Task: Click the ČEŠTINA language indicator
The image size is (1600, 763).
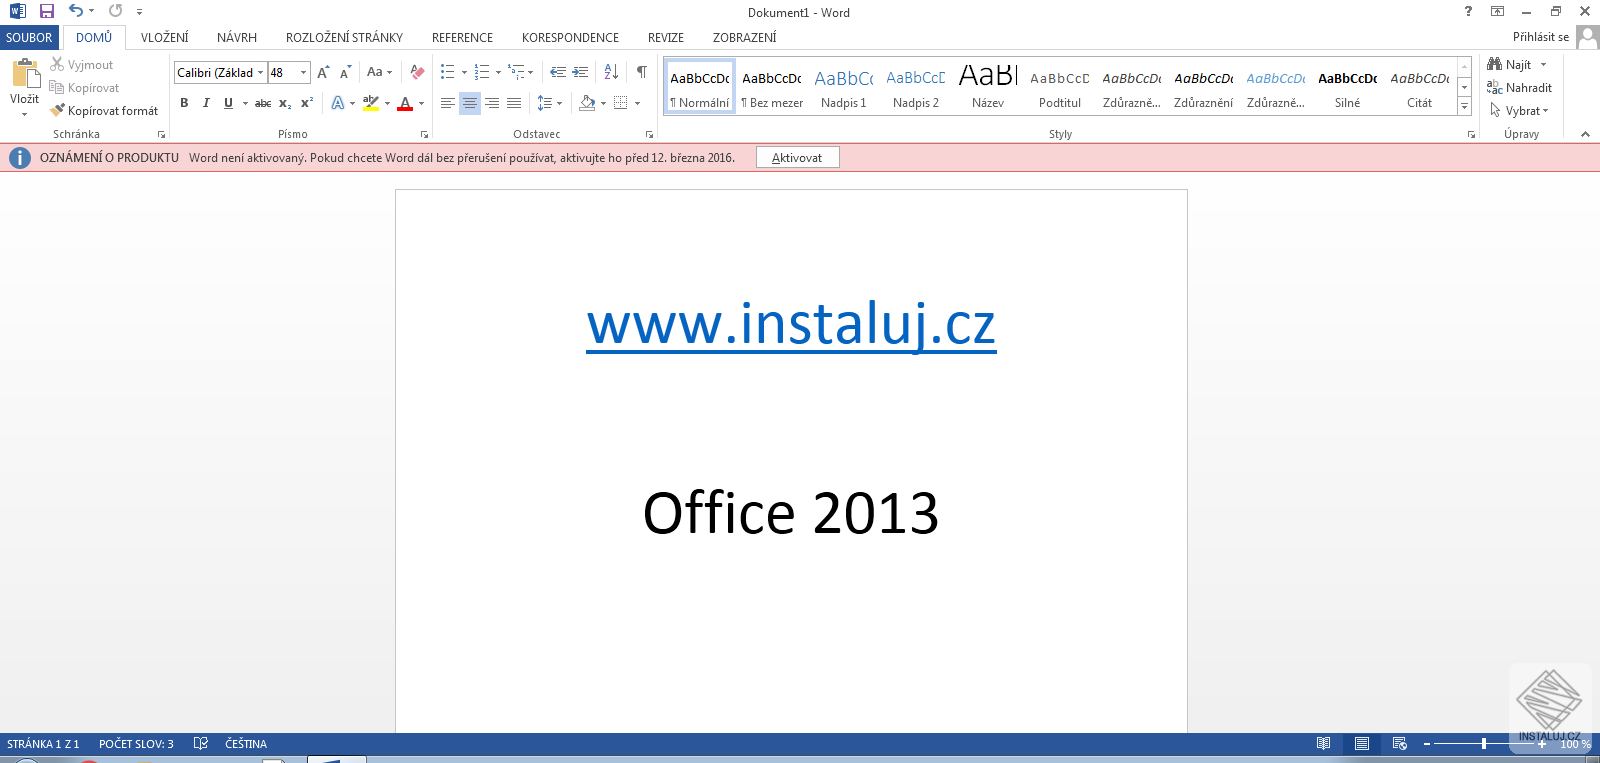Action: click(x=246, y=743)
